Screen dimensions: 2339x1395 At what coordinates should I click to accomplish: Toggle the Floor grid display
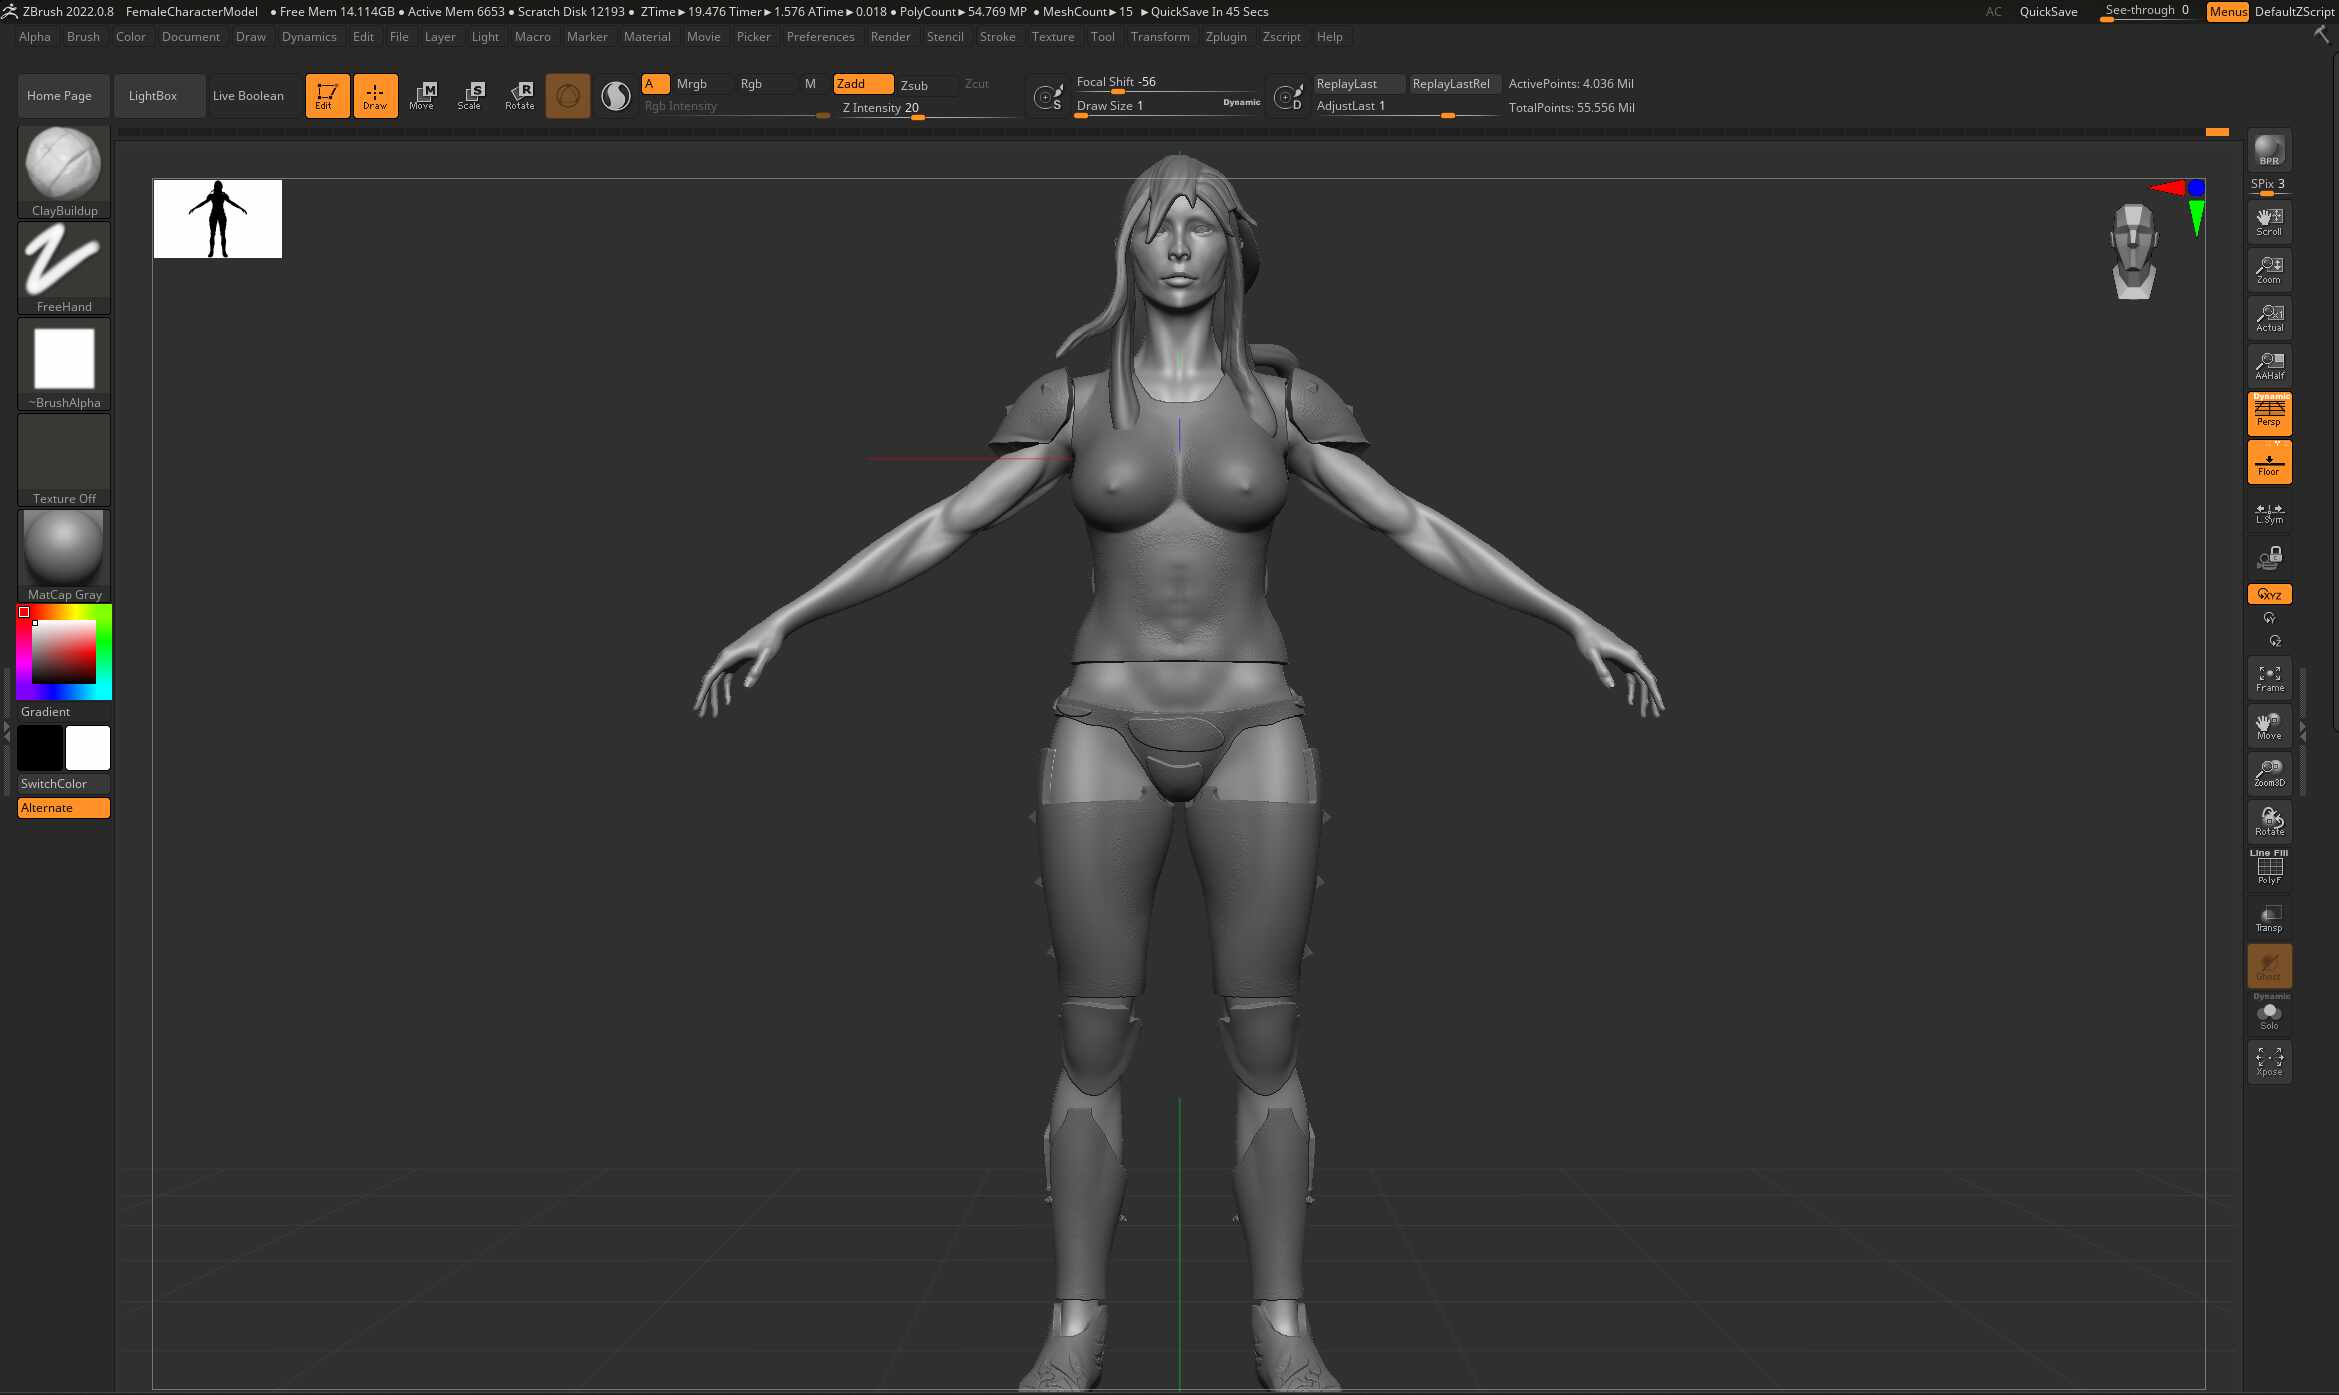[x=2269, y=463]
